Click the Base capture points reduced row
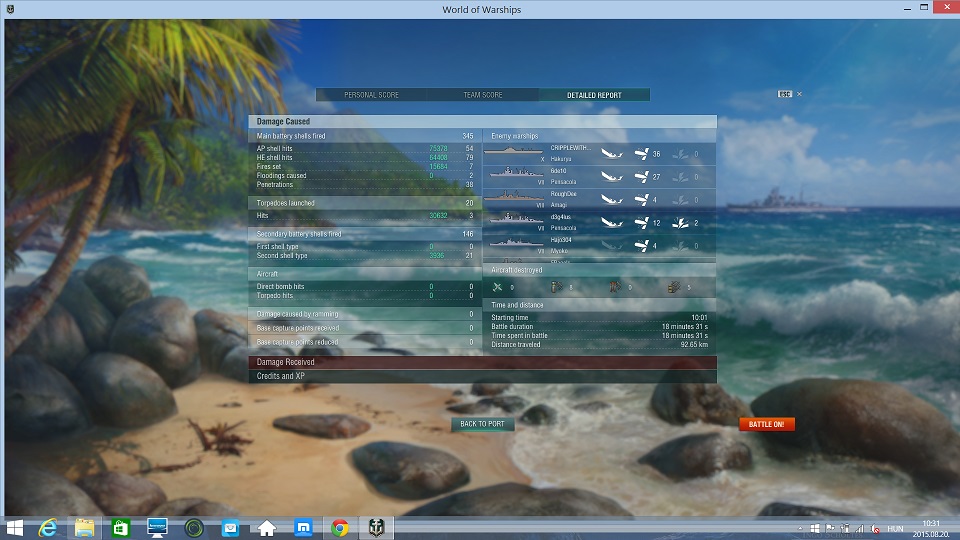 click(365, 342)
